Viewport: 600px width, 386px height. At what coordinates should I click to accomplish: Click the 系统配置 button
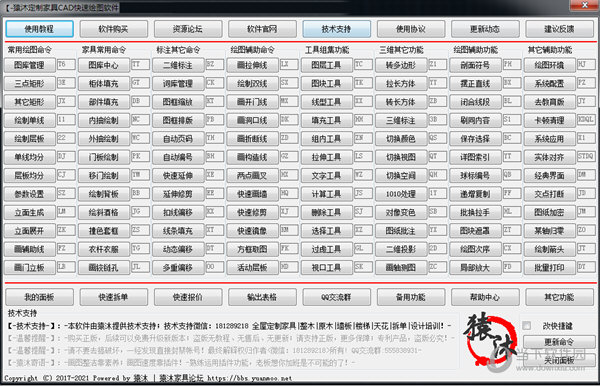[x=549, y=84]
